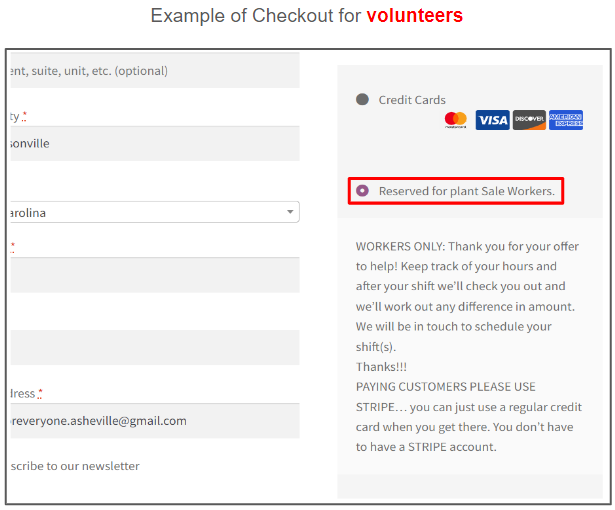This screenshot has height=510, width=615.
Task: Click the Mastercard logo icon
Action: (x=455, y=120)
